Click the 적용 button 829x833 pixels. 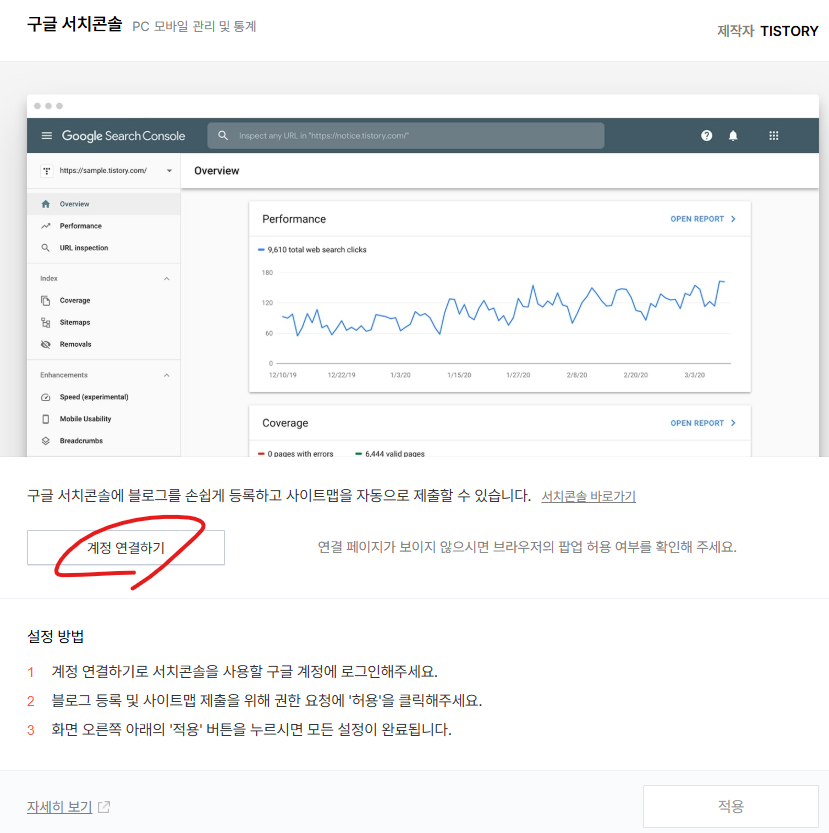pyautogui.click(x=731, y=806)
